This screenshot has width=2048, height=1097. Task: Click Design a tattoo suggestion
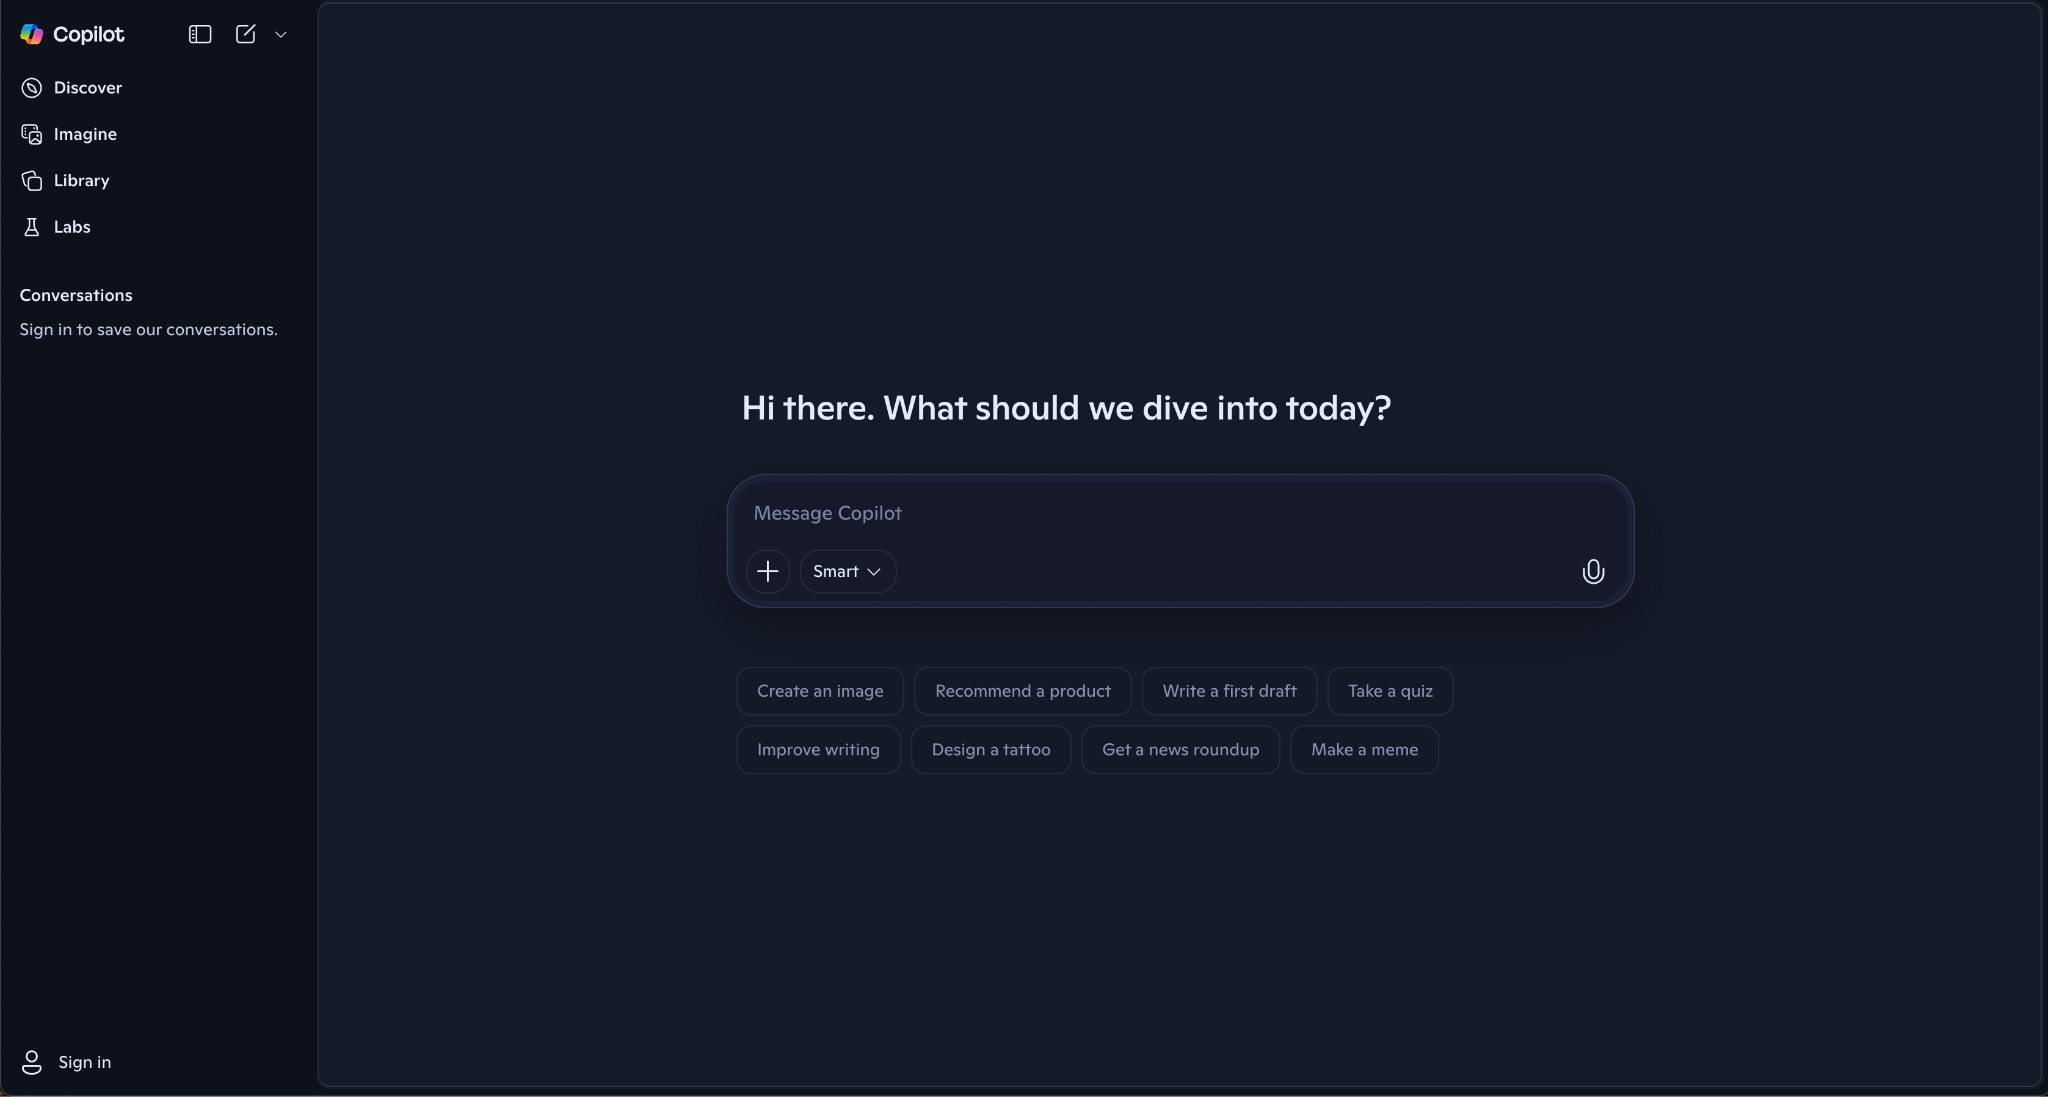click(x=991, y=749)
